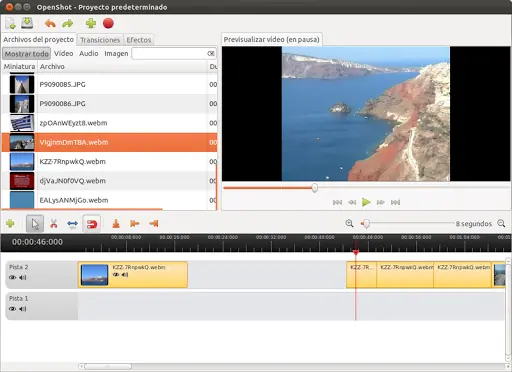The width and height of the screenshot is (512, 372).
Task: Create a new project via toolbar icon
Action: pyautogui.click(x=10, y=24)
